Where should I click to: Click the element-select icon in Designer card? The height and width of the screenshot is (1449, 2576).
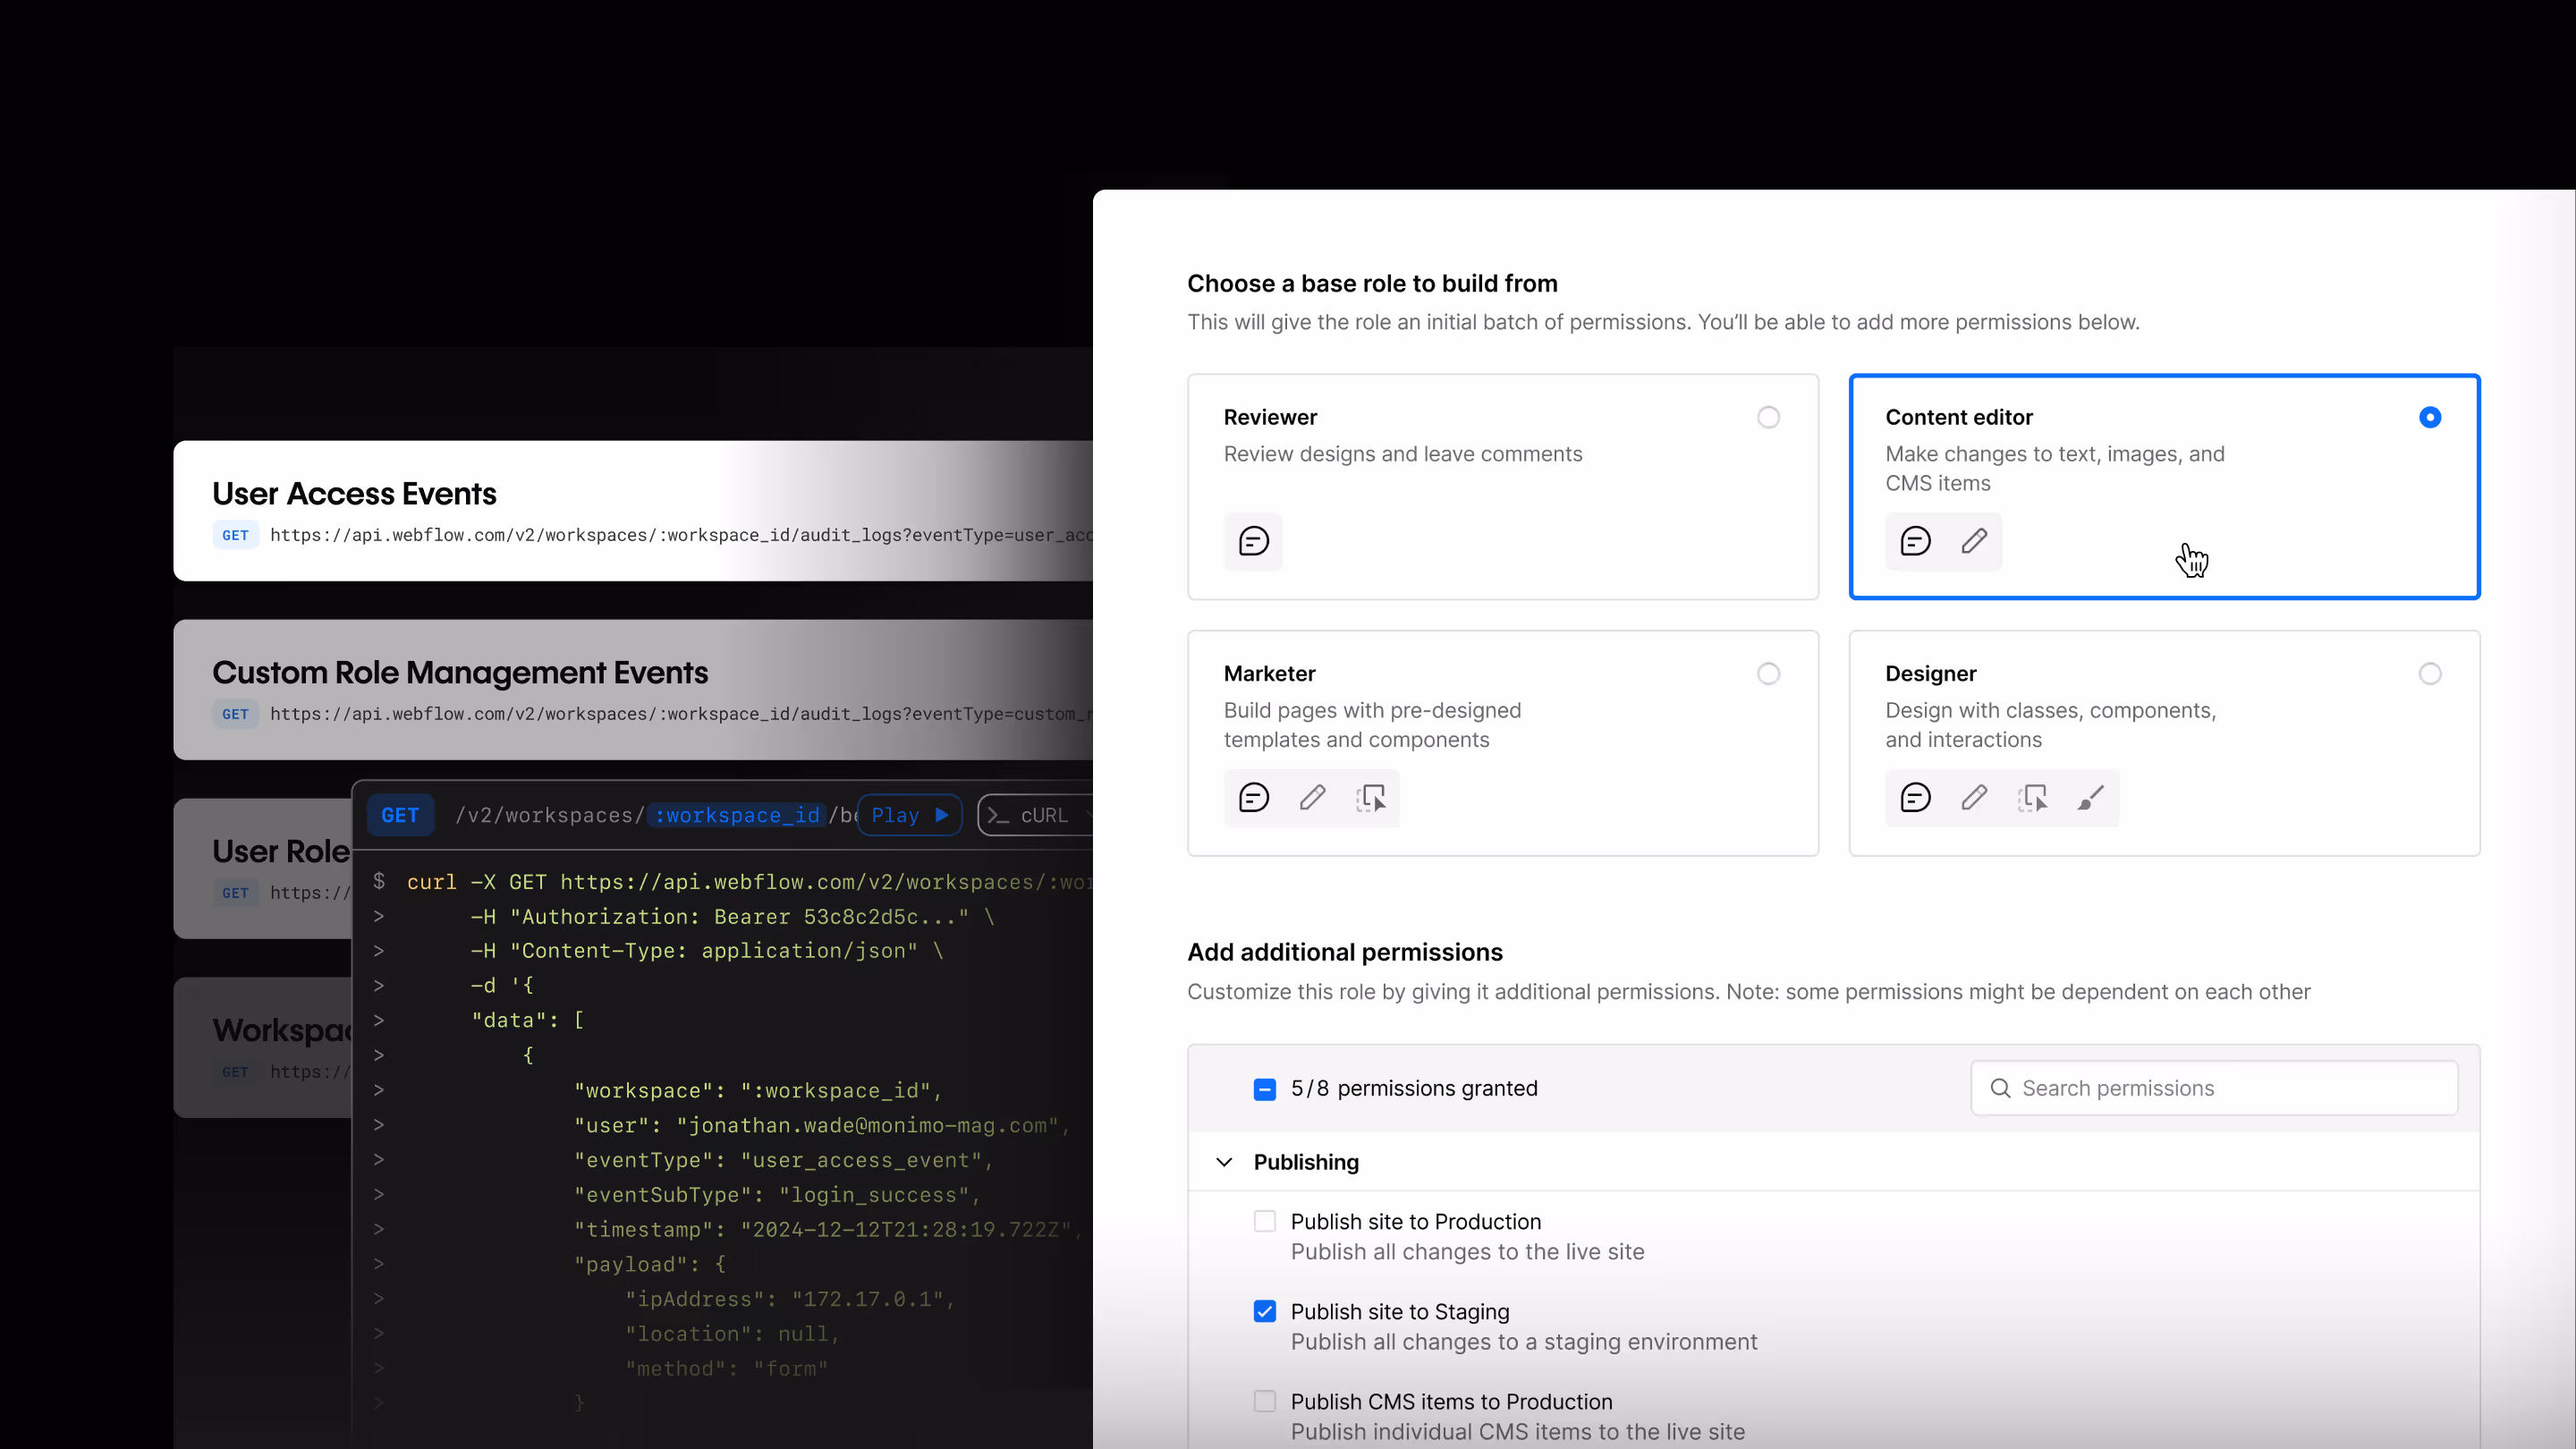point(2032,797)
